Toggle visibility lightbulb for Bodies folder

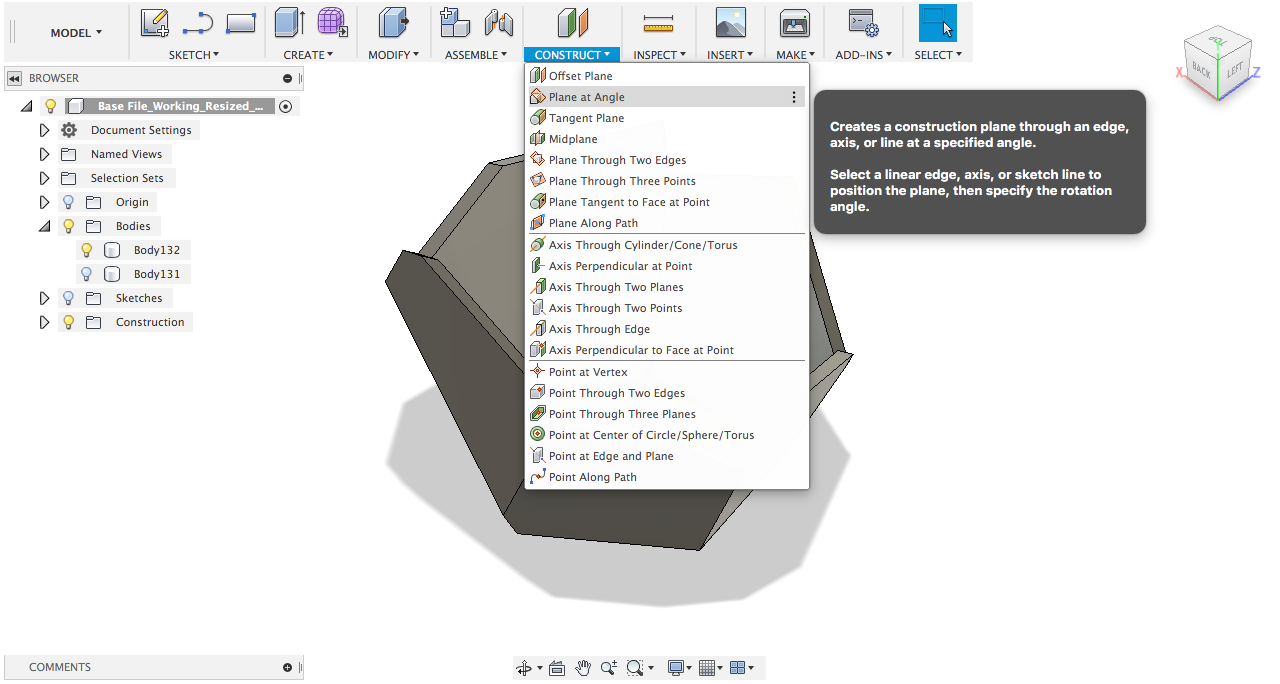coord(69,226)
